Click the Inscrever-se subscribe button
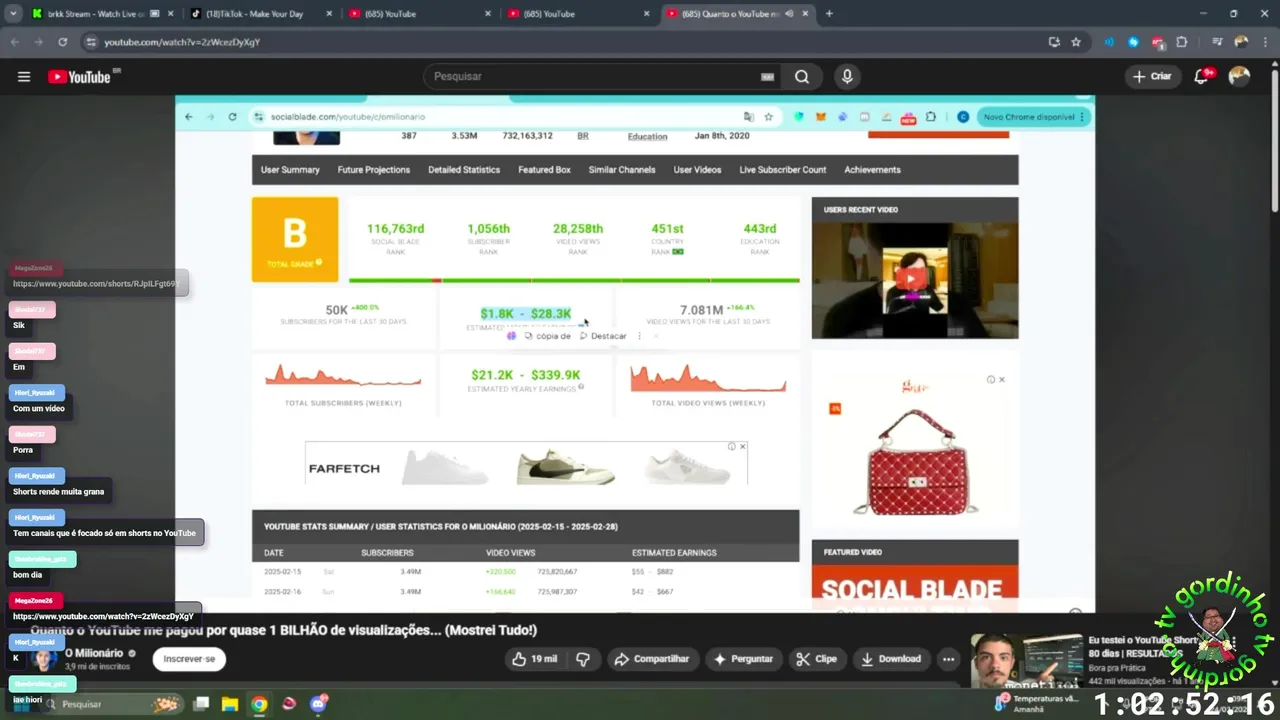 [189, 659]
